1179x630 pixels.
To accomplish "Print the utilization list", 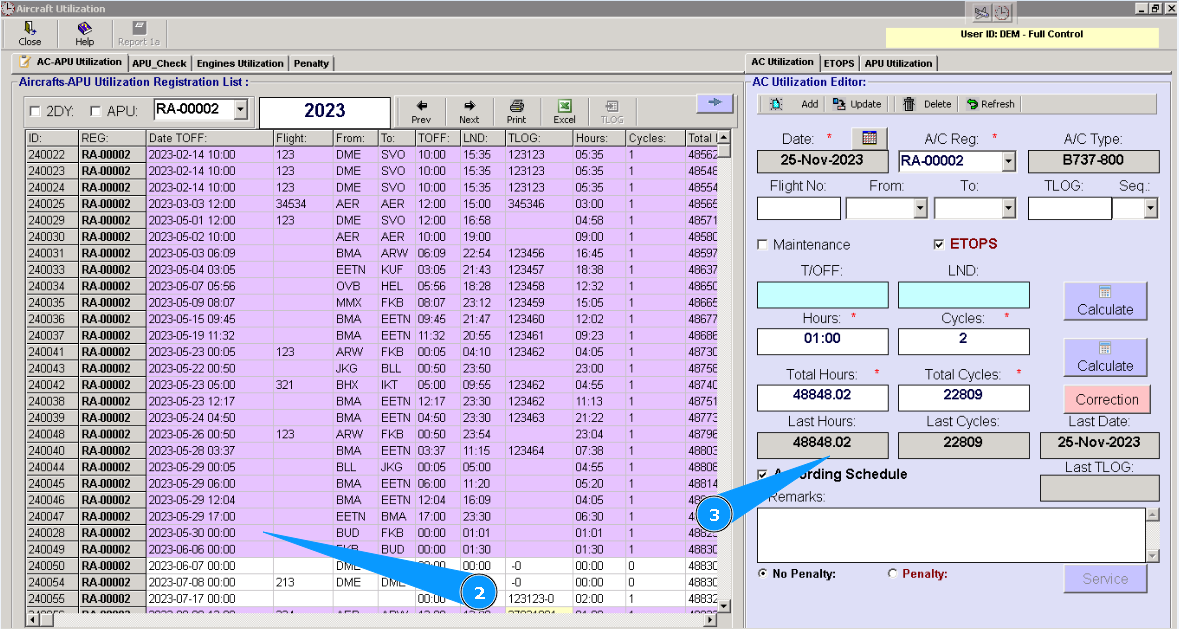I will point(516,110).
